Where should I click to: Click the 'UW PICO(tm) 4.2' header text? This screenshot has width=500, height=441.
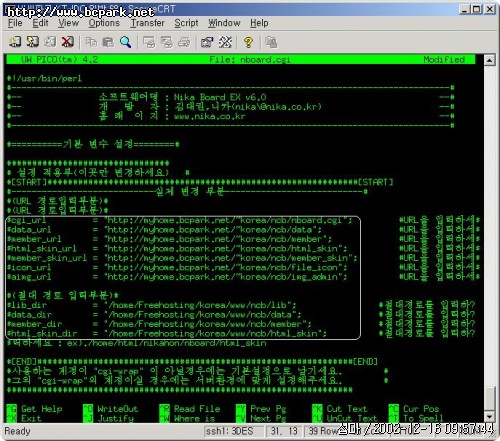click(59, 60)
